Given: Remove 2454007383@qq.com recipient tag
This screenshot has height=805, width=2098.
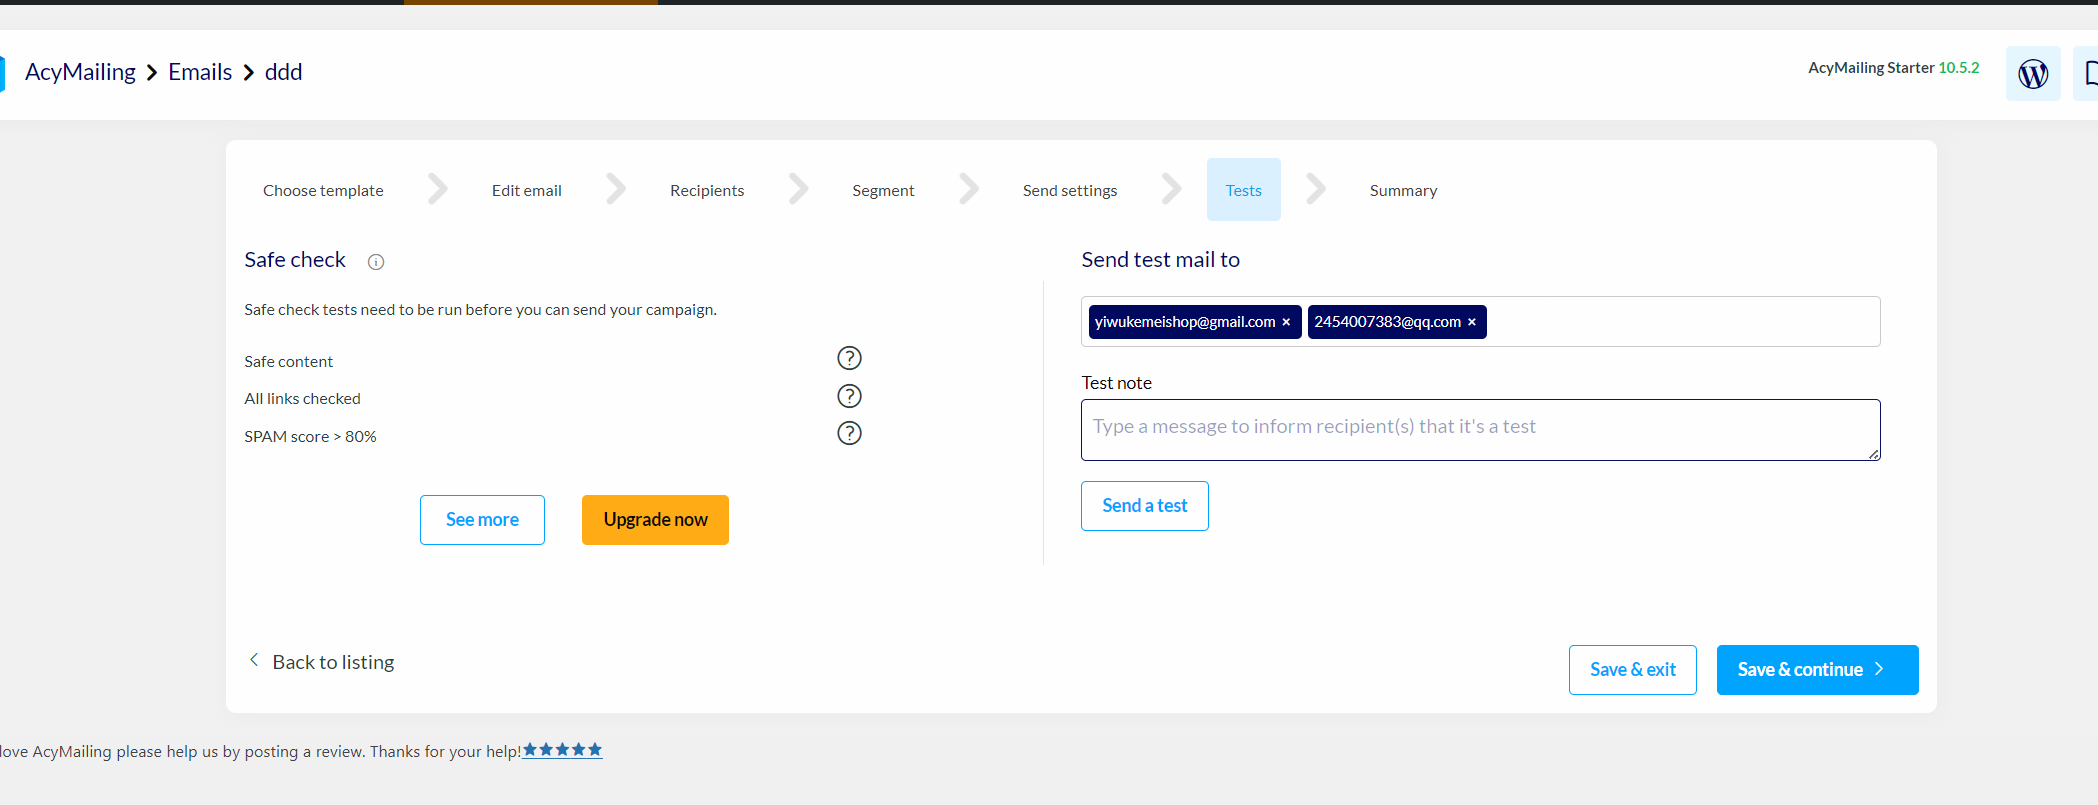Looking at the screenshot, I should 1472,322.
